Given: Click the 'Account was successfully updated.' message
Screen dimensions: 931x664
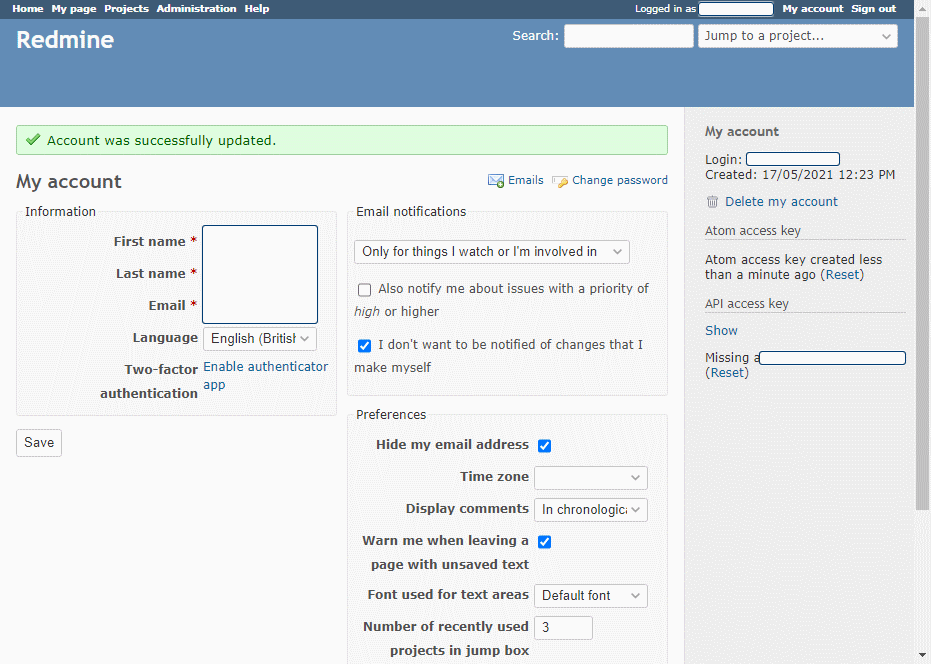Looking at the screenshot, I should click(x=162, y=141).
